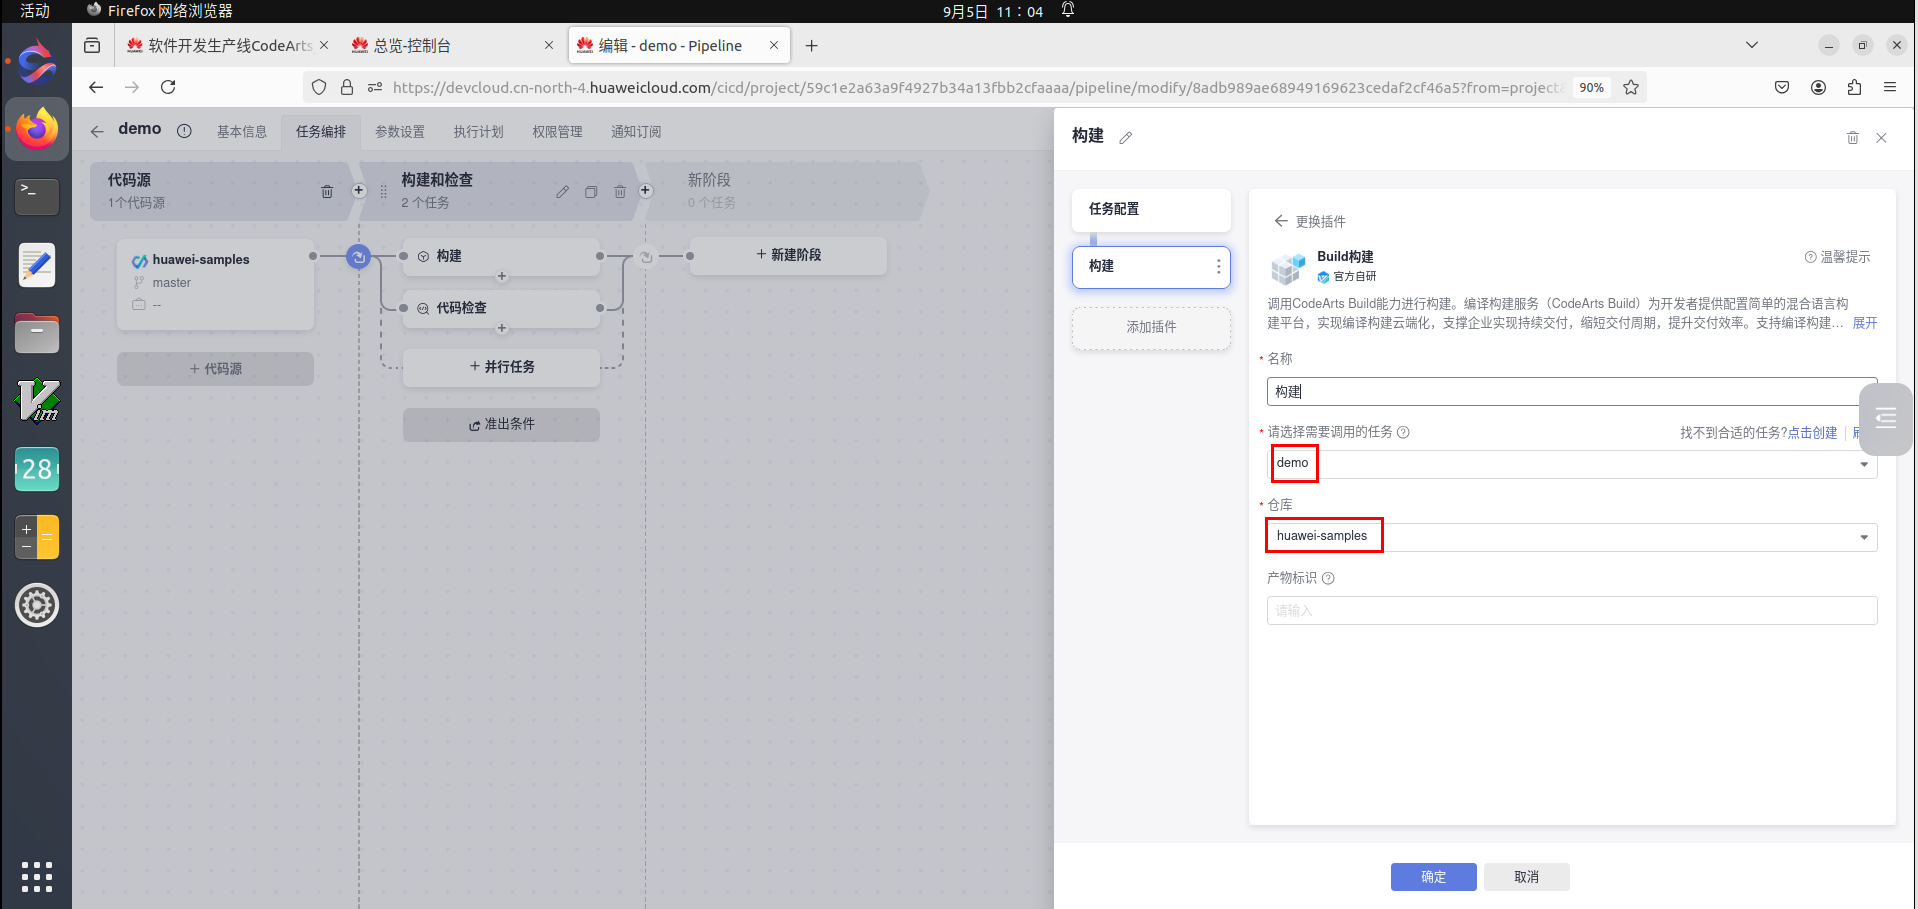Viewport: 1918px width, 909px height.
Task: Open the task selection dropdown showing demo
Action: pyautogui.click(x=1572, y=464)
